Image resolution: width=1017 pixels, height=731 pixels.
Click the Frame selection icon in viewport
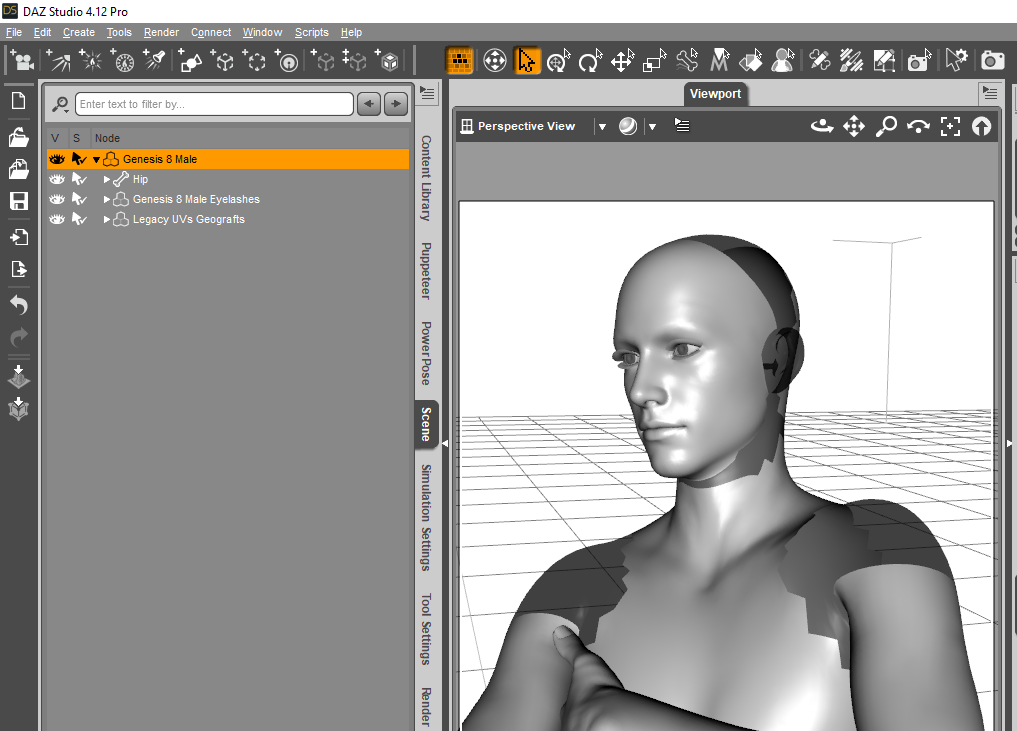950,126
